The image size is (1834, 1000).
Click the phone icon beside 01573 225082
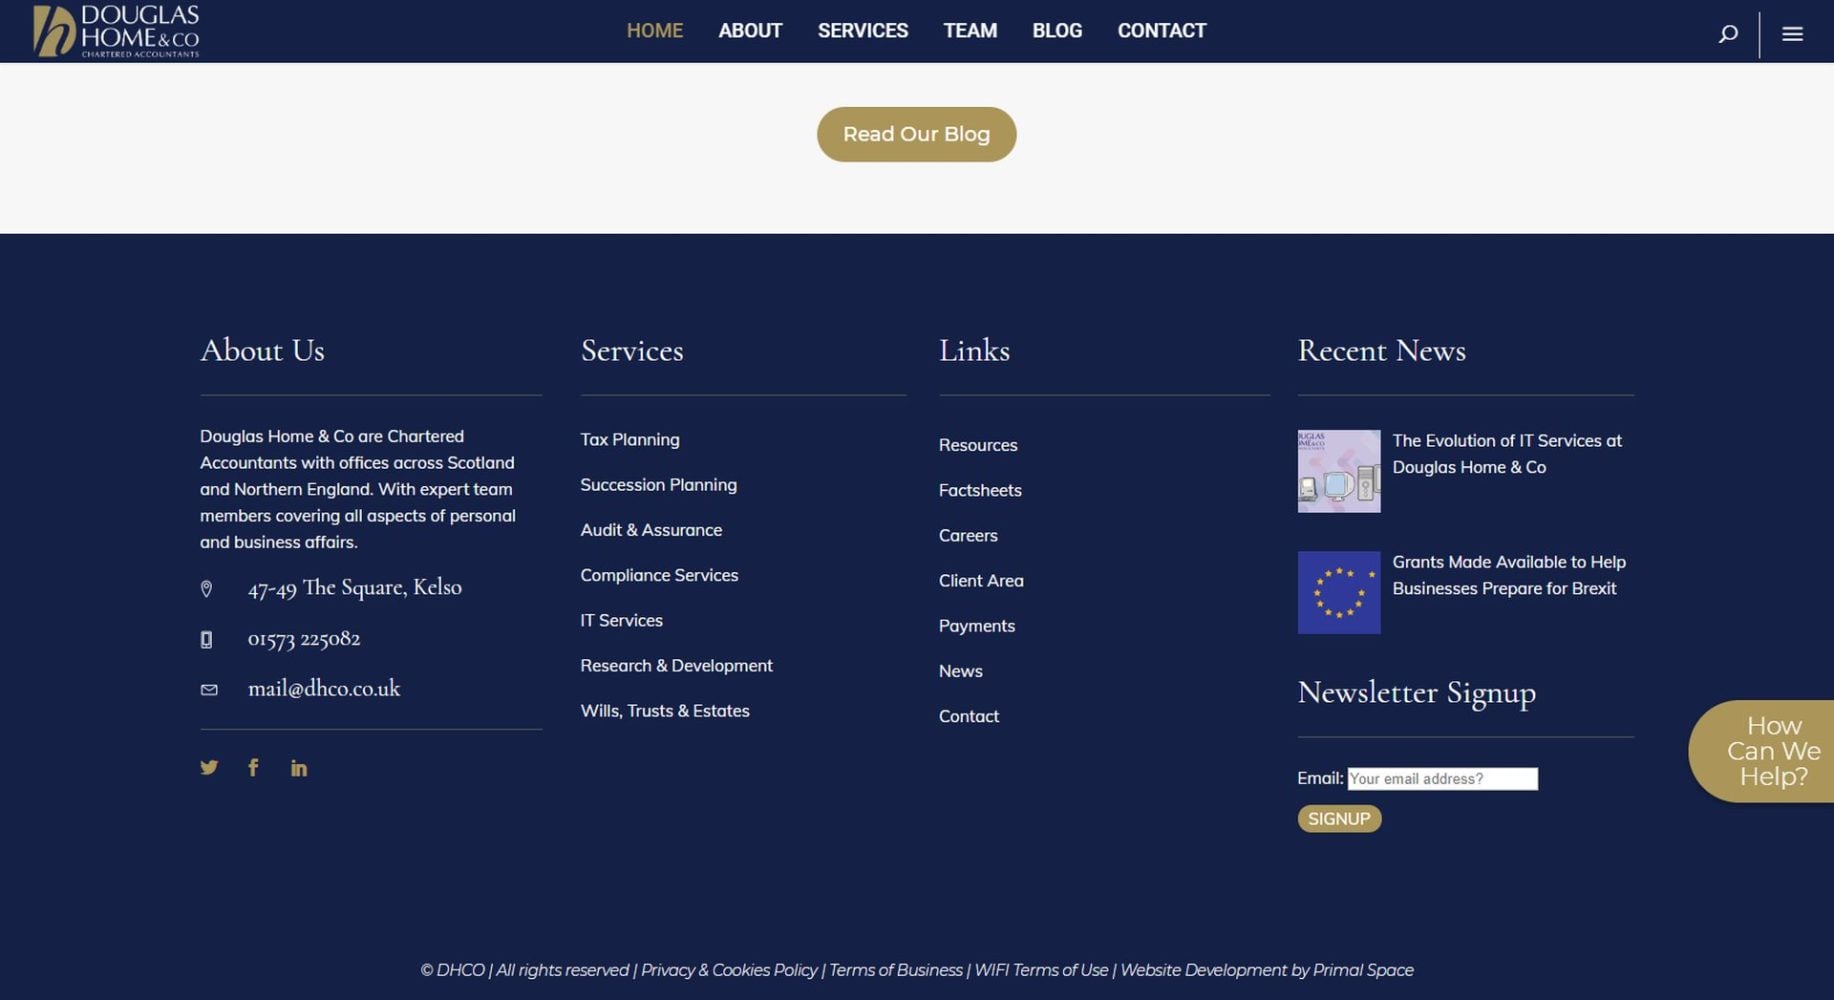pyautogui.click(x=206, y=640)
